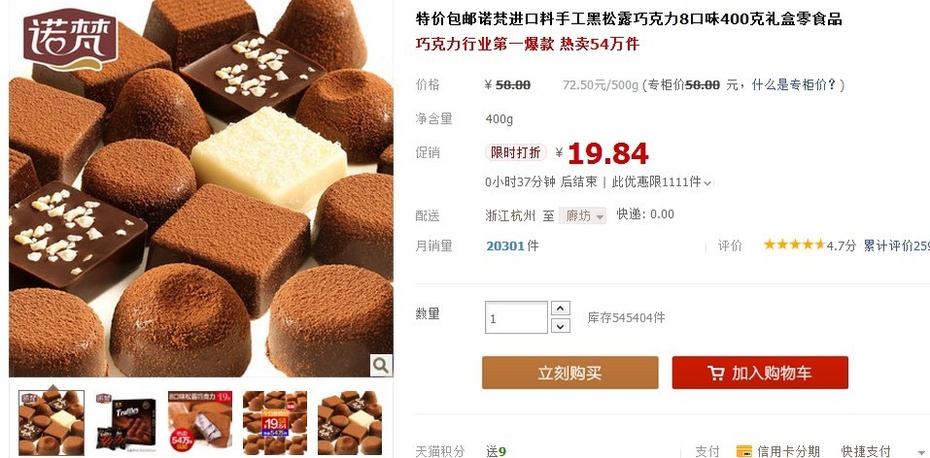Click the quantity input field
Screen dimensions: 930x458
click(x=516, y=317)
